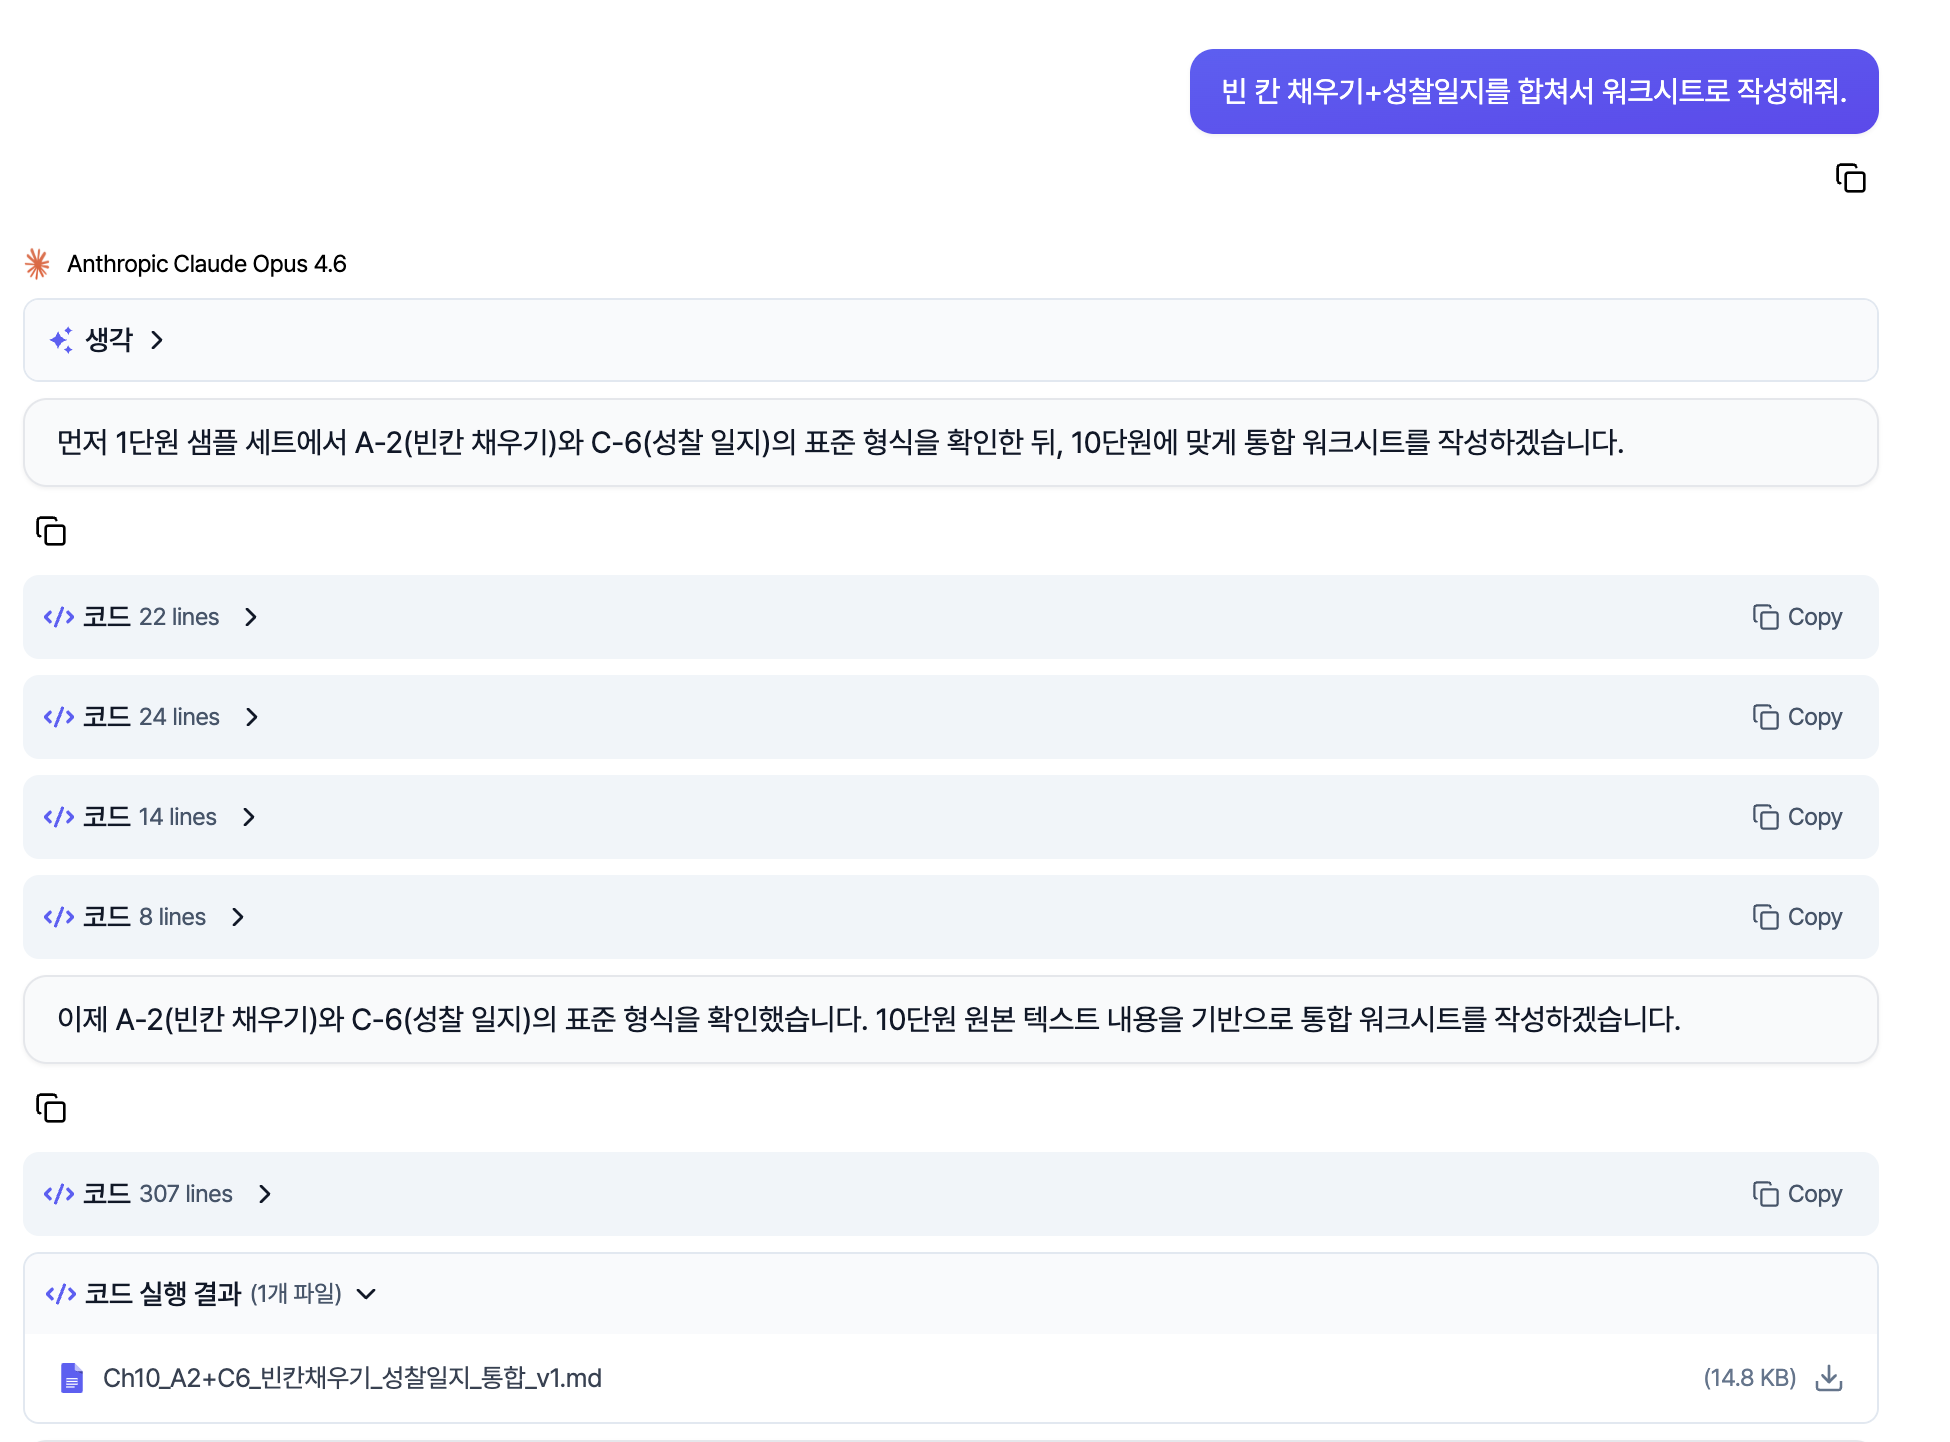Expand the 생각 thinking section chevron

click(x=157, y=340)
